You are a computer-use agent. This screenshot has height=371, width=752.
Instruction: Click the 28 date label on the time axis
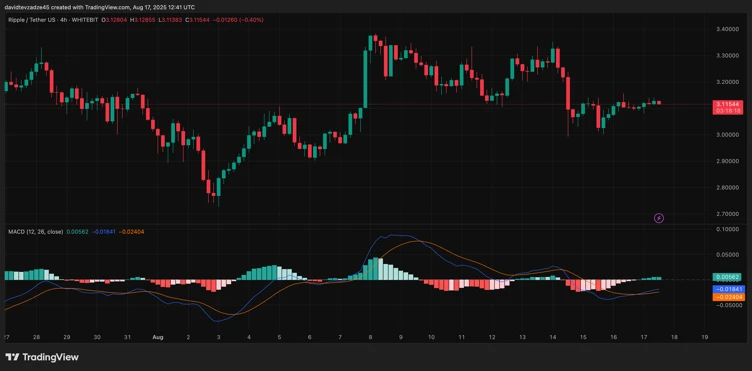[36, 337]
